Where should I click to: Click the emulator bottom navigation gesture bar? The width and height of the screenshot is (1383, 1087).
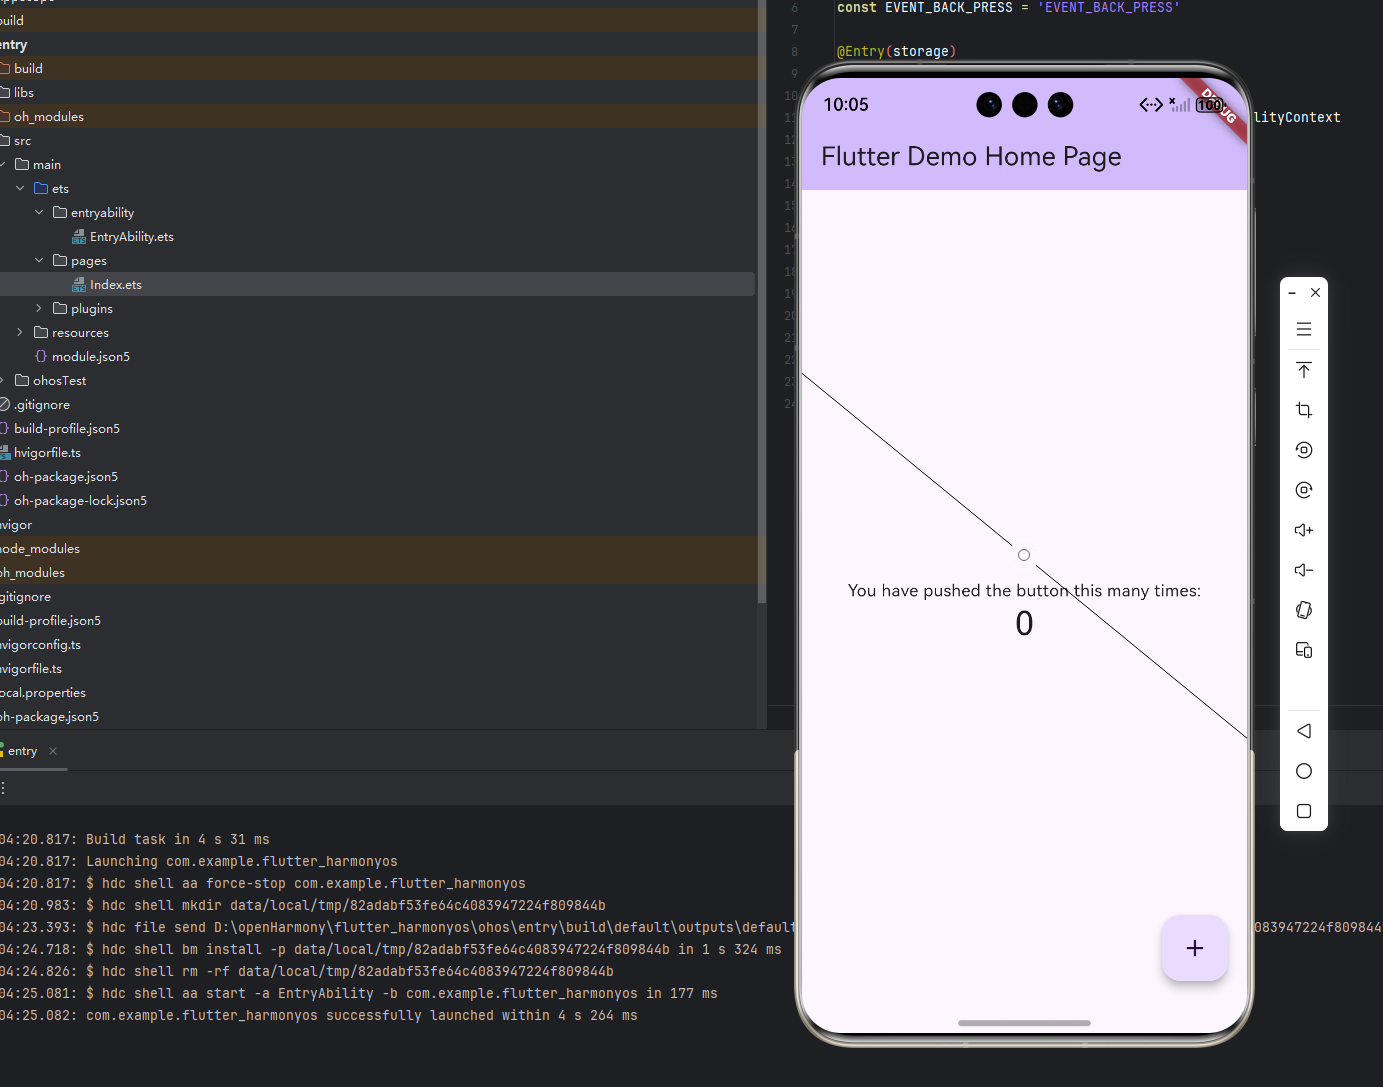(1024, 1023)
